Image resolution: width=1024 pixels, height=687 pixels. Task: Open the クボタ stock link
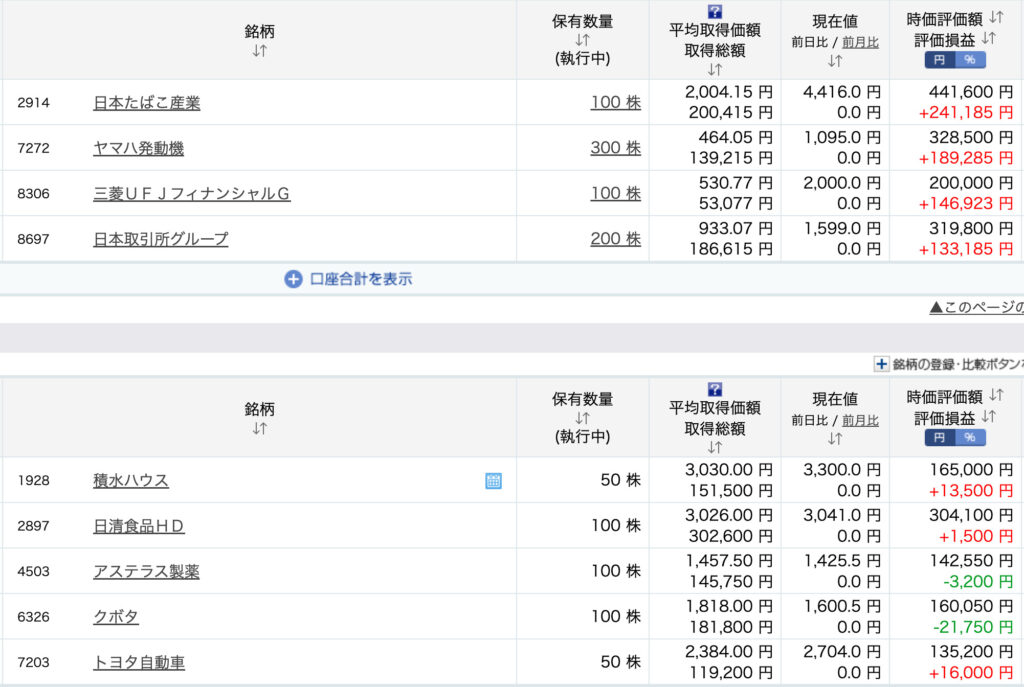[x=116, y=616]
